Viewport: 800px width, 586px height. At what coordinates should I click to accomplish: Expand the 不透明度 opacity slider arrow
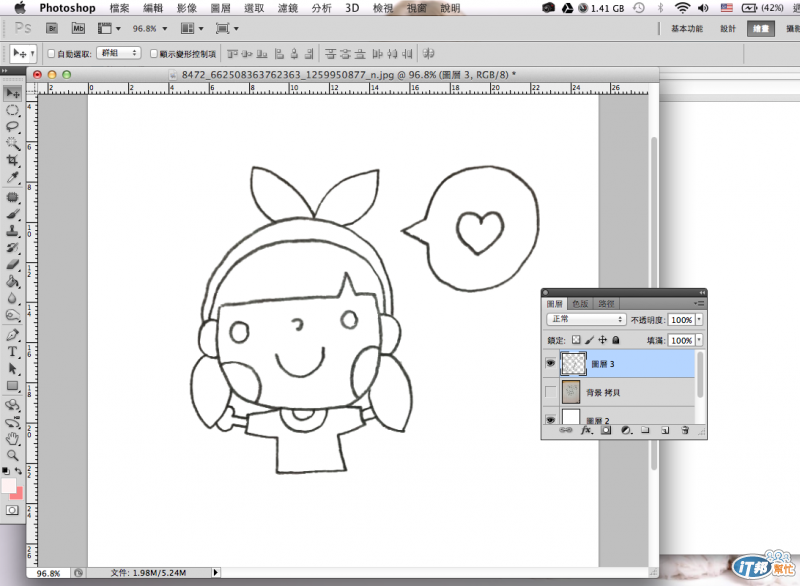pyautogui.click(x=698, y=320)
